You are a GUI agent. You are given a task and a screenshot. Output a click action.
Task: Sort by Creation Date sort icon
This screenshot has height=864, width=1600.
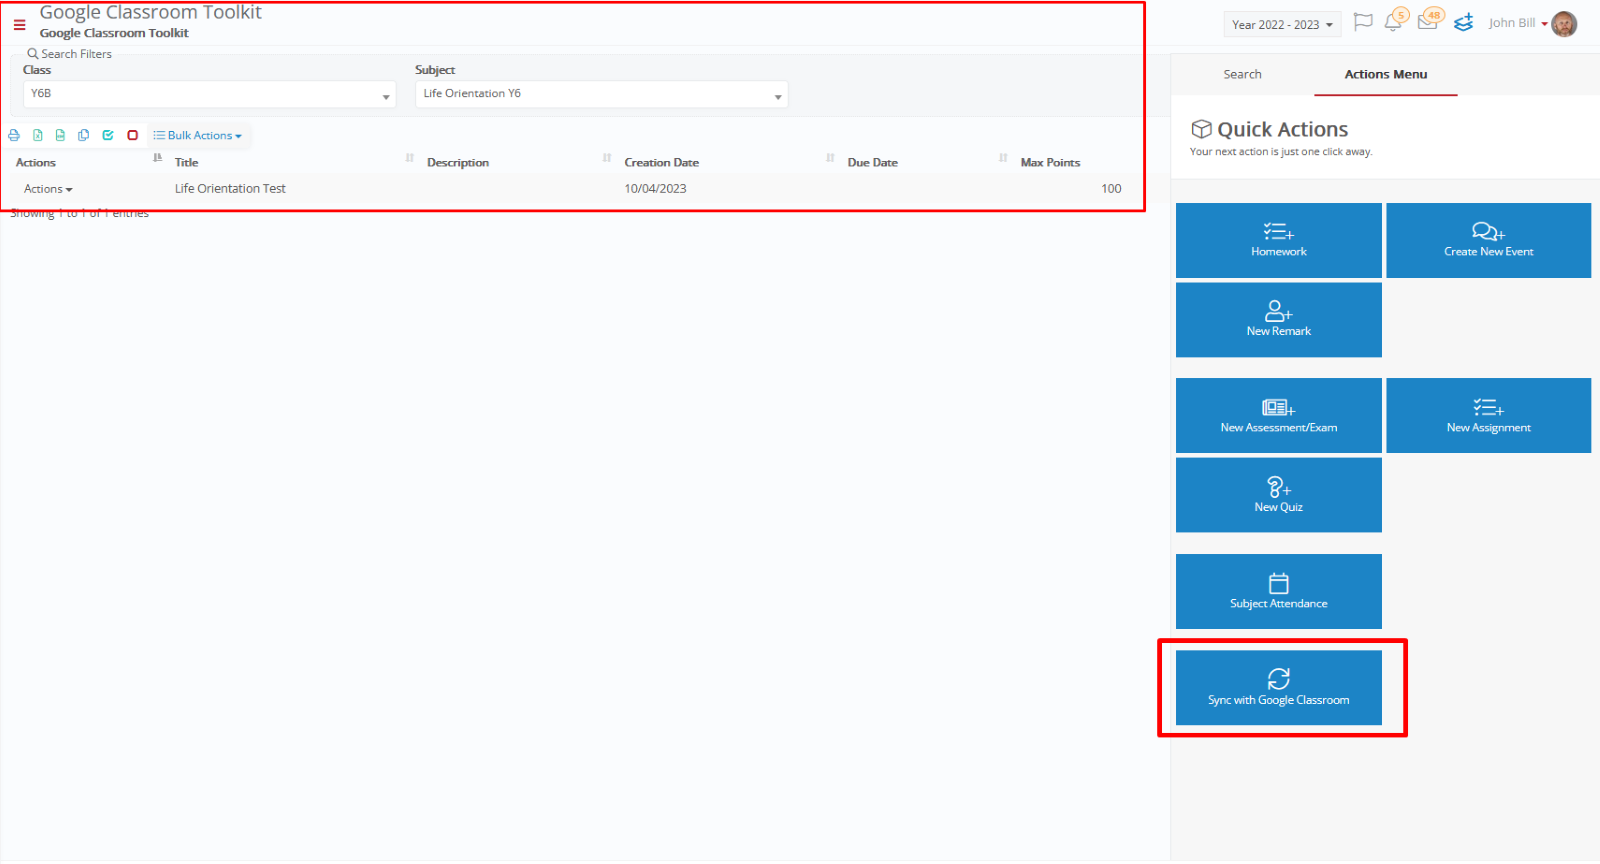(830, 158)
